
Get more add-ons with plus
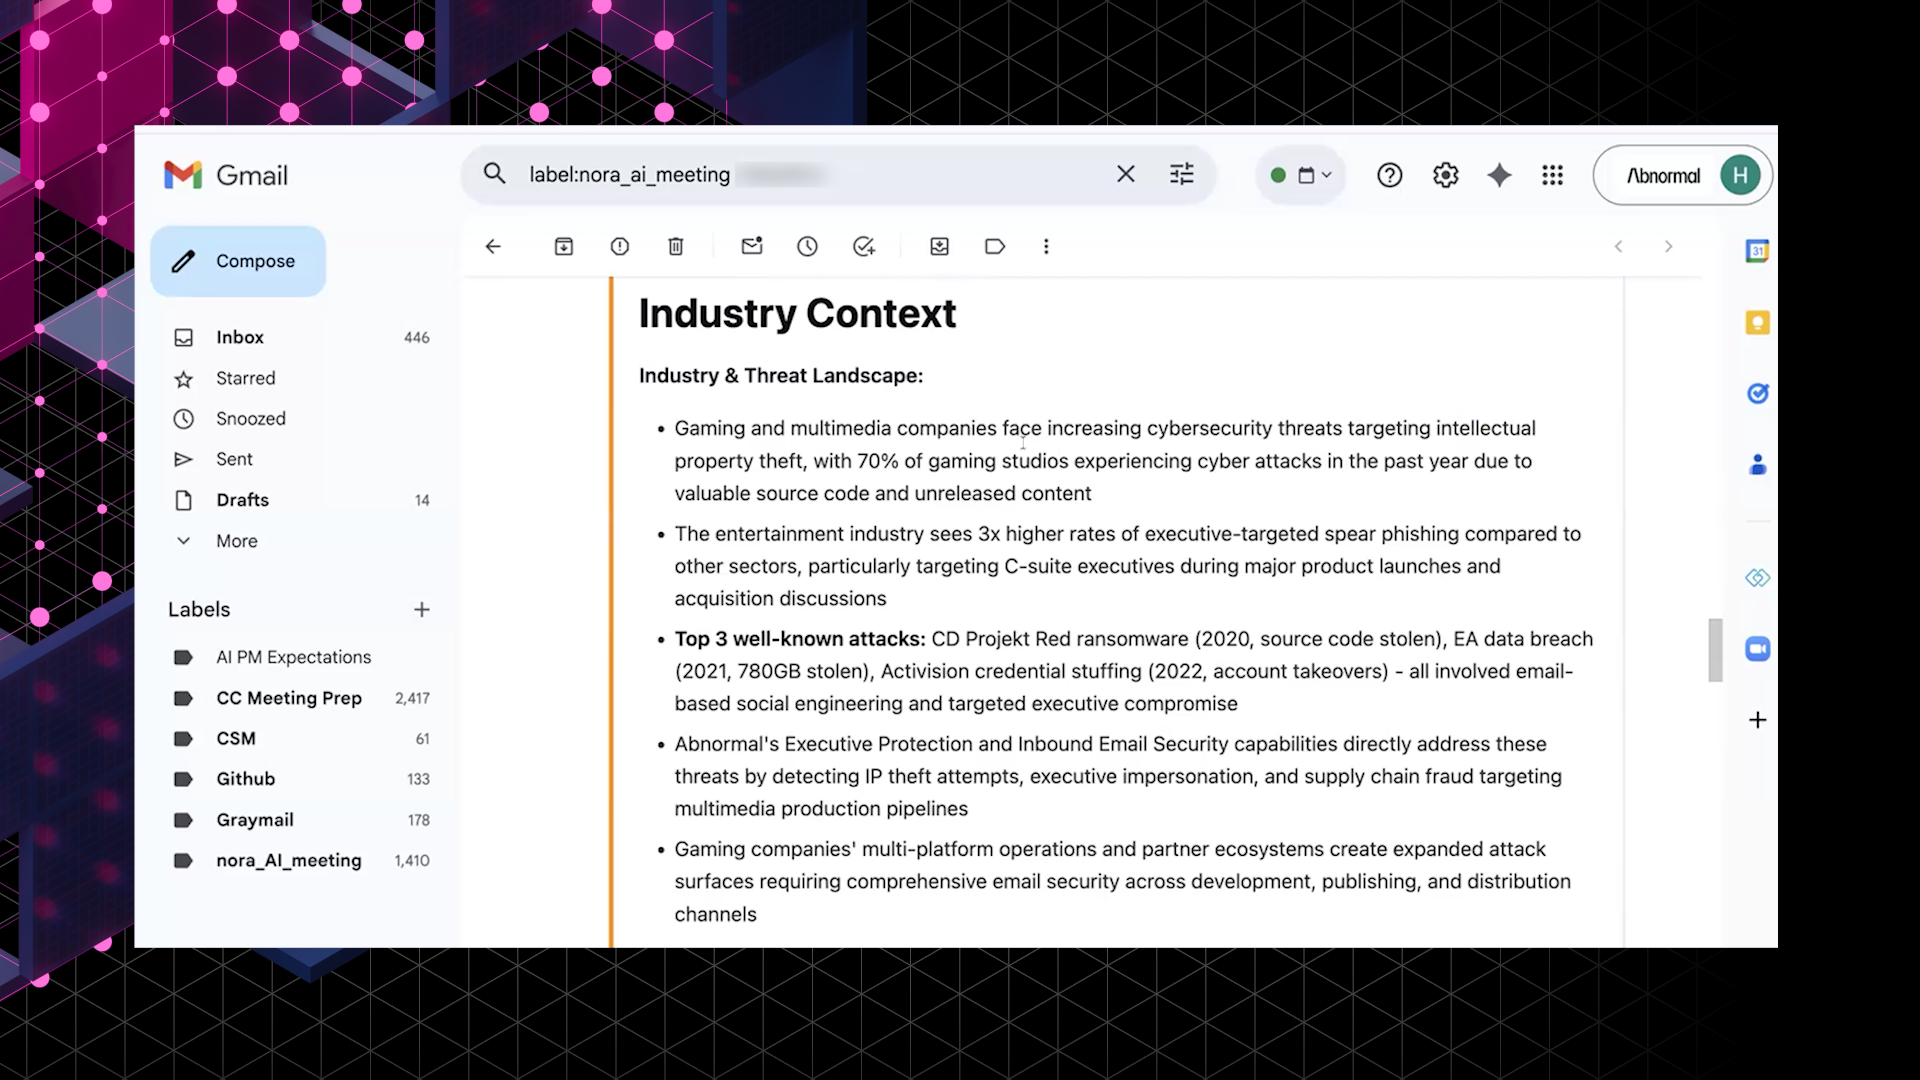click(1757, 720)
